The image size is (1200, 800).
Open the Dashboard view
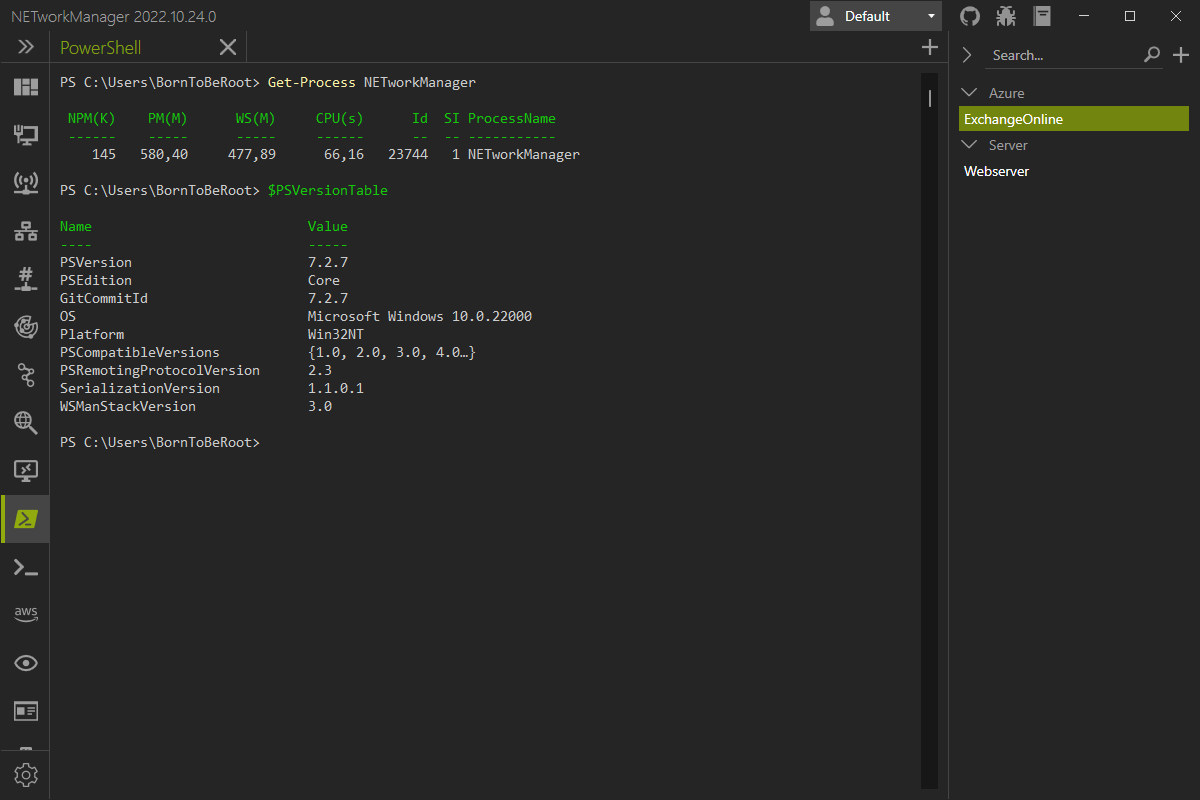[x=25, y=87]
